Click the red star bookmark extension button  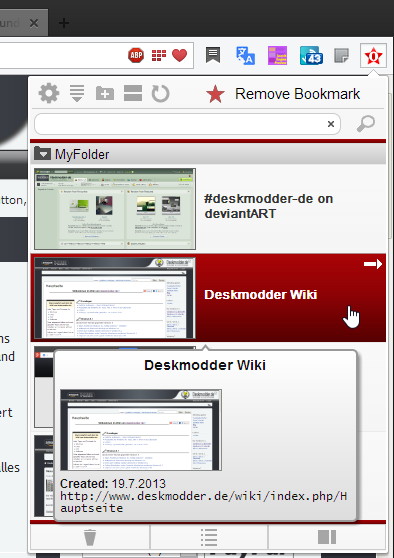tap(373, 56)
